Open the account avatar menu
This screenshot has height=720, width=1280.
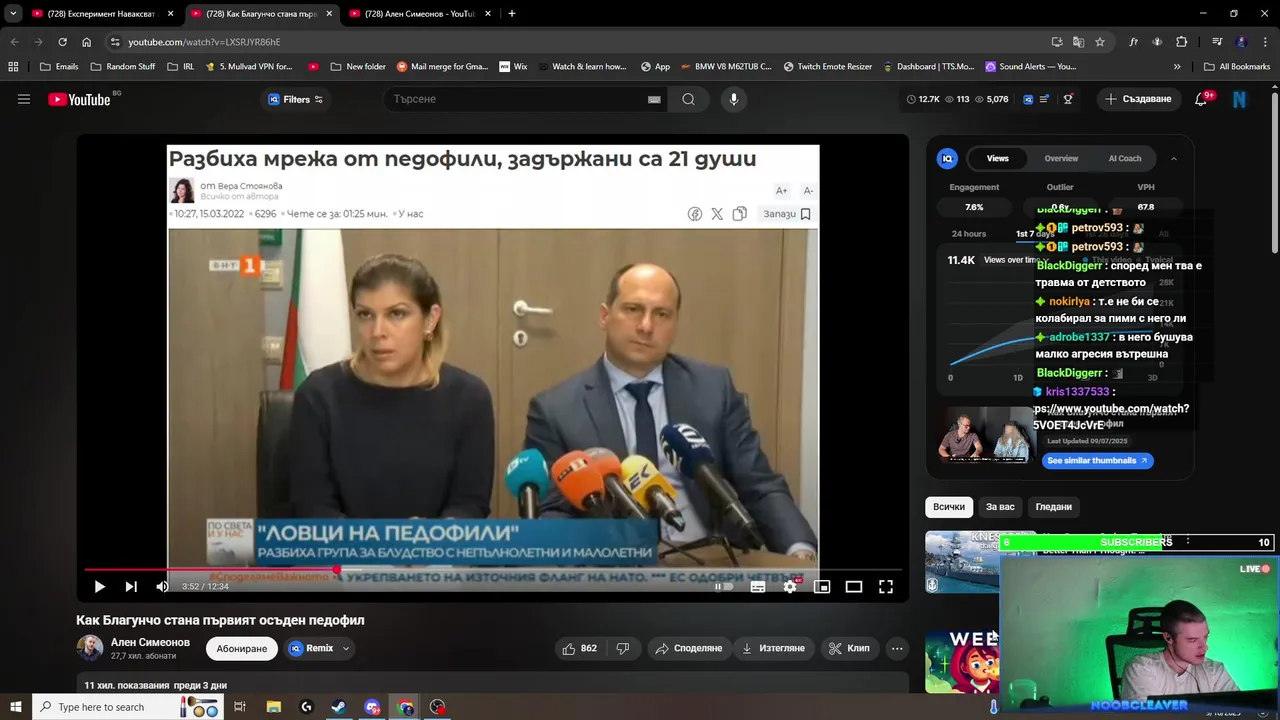coord(1240,99)
